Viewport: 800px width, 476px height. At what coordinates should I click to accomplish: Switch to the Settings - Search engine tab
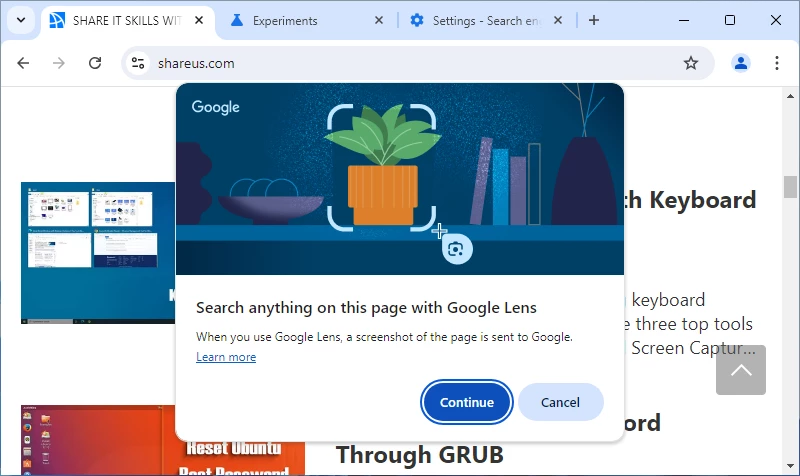tap(485, 21)
